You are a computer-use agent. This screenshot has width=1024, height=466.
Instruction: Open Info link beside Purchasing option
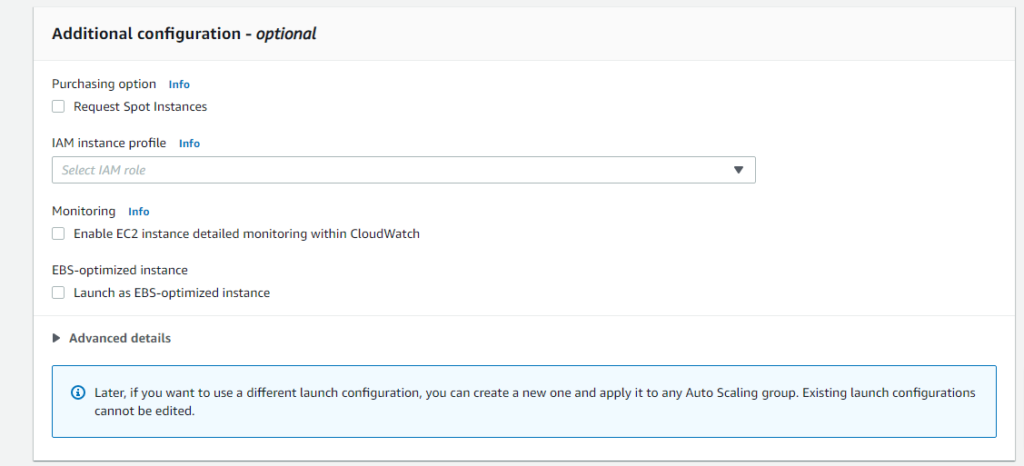point(179,84)
